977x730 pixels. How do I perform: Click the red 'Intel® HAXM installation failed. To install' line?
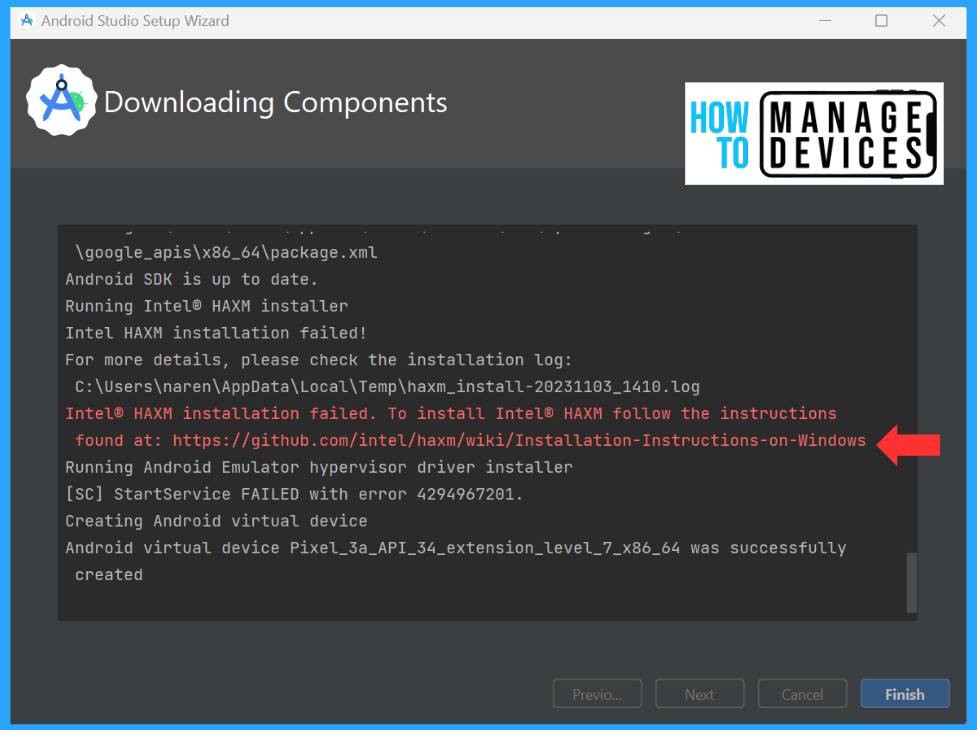tap(450, 414)
